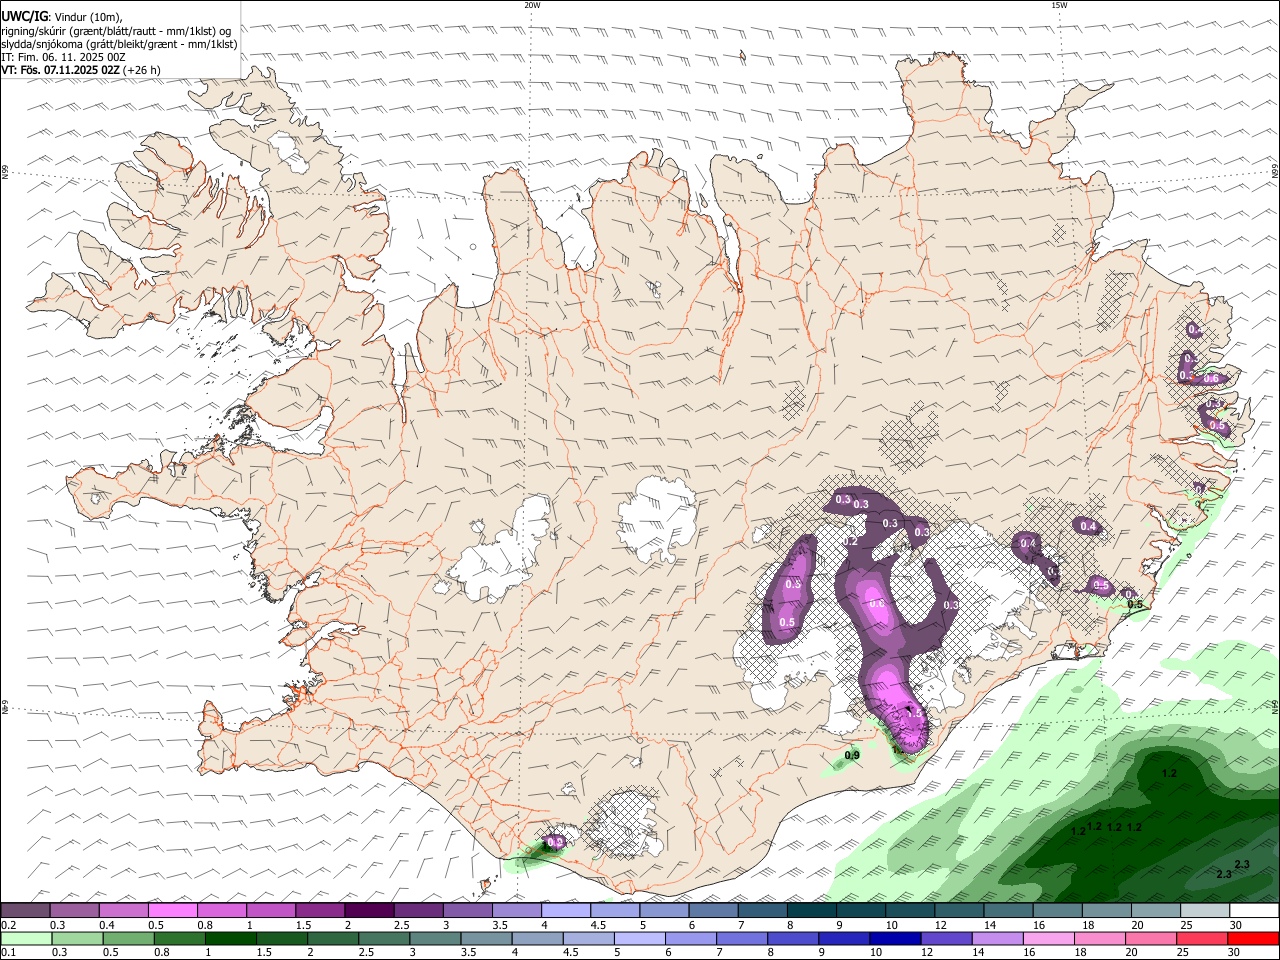Pick the white 30 swatch in the snow legend
Image resolution: width=1280 pixels, height=960 pixels.
tap(1254, 911)
